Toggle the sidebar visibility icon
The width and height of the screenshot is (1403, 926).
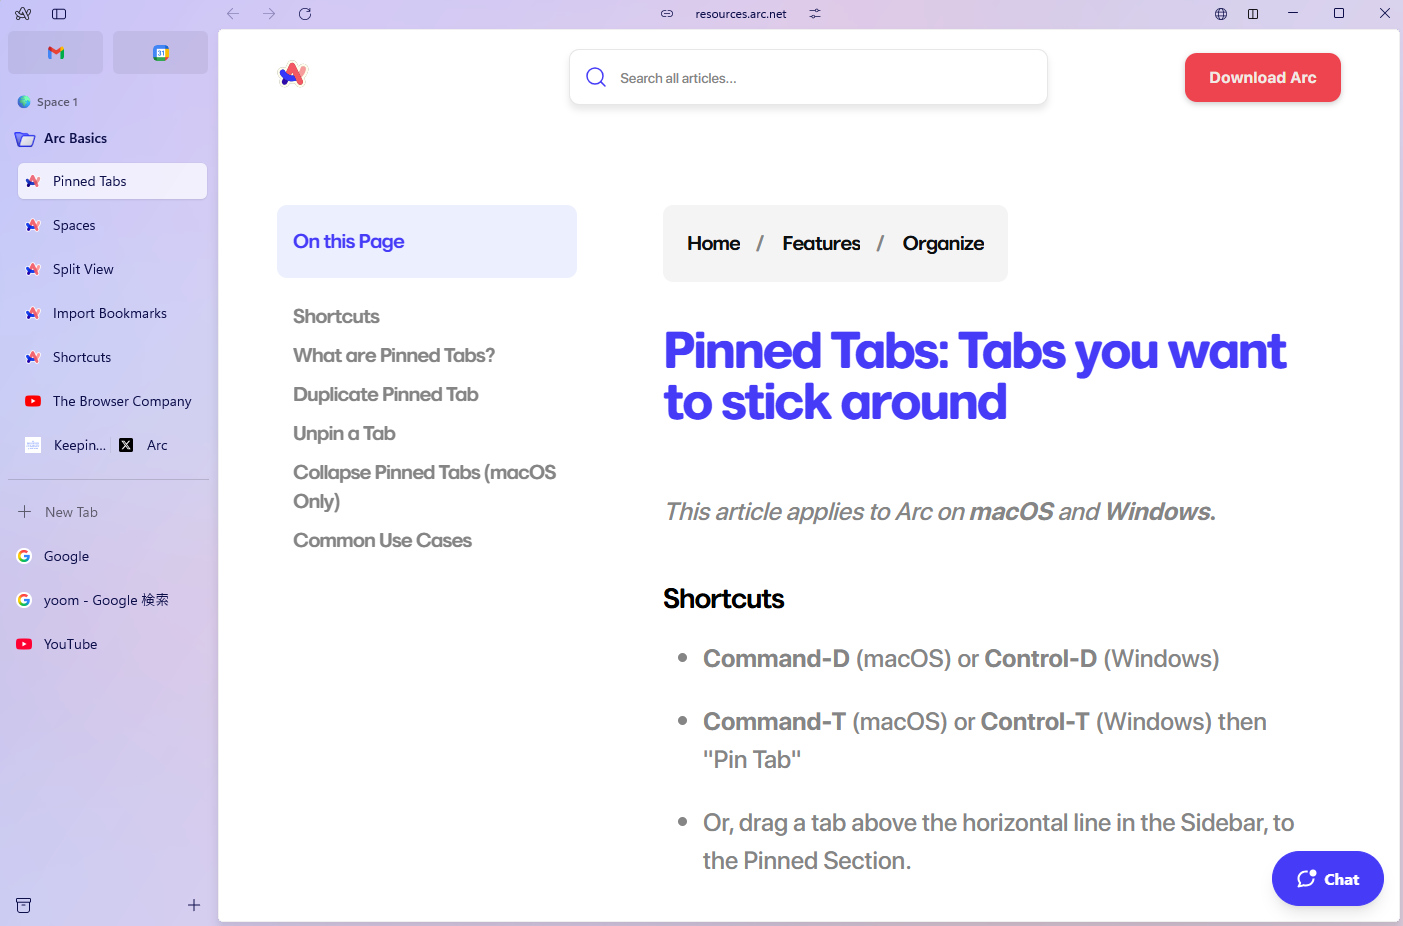[x=59, y=14]
